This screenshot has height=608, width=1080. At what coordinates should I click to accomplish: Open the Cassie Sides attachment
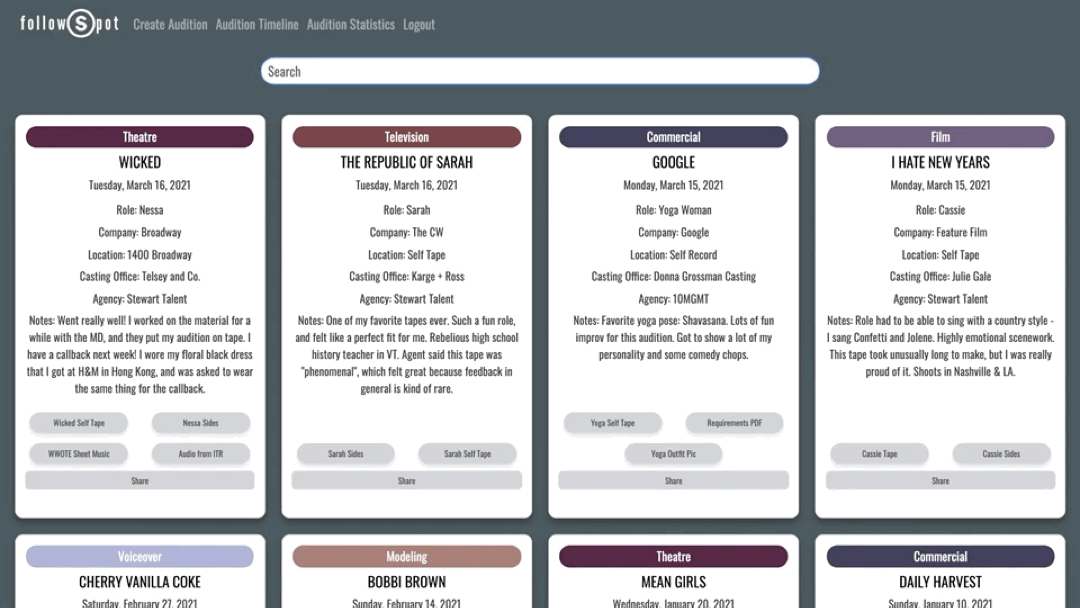tap(1001, 454)
